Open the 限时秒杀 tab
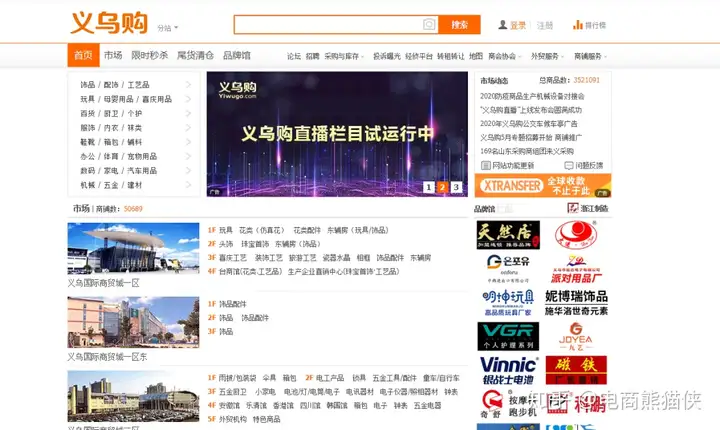Image resolution: width=720 pixels, height=430 pixels. coord(150,55)
